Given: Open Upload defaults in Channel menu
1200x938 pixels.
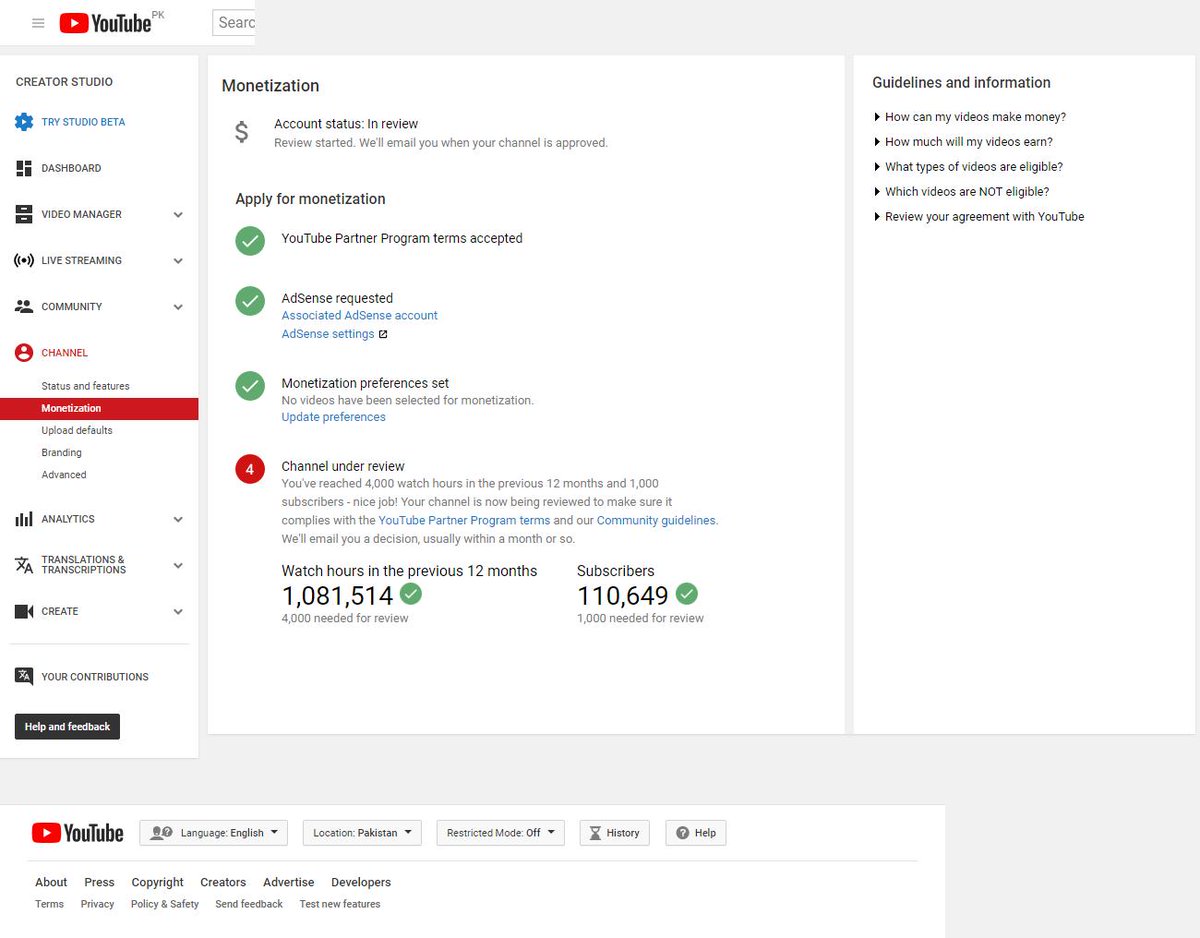Looking at the screenshot, I should click(x=77, y=430).
